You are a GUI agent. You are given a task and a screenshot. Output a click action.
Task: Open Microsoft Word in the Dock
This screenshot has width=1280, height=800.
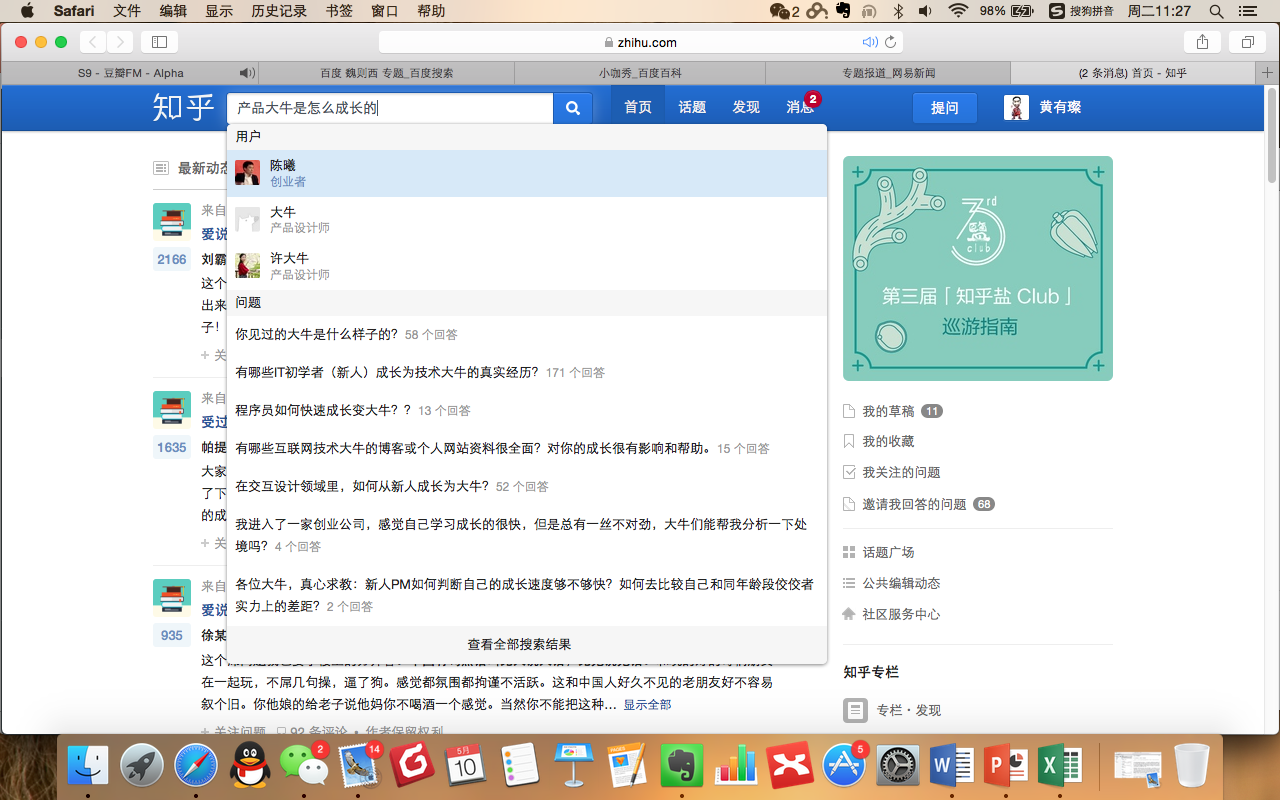(x=951, y=766)
